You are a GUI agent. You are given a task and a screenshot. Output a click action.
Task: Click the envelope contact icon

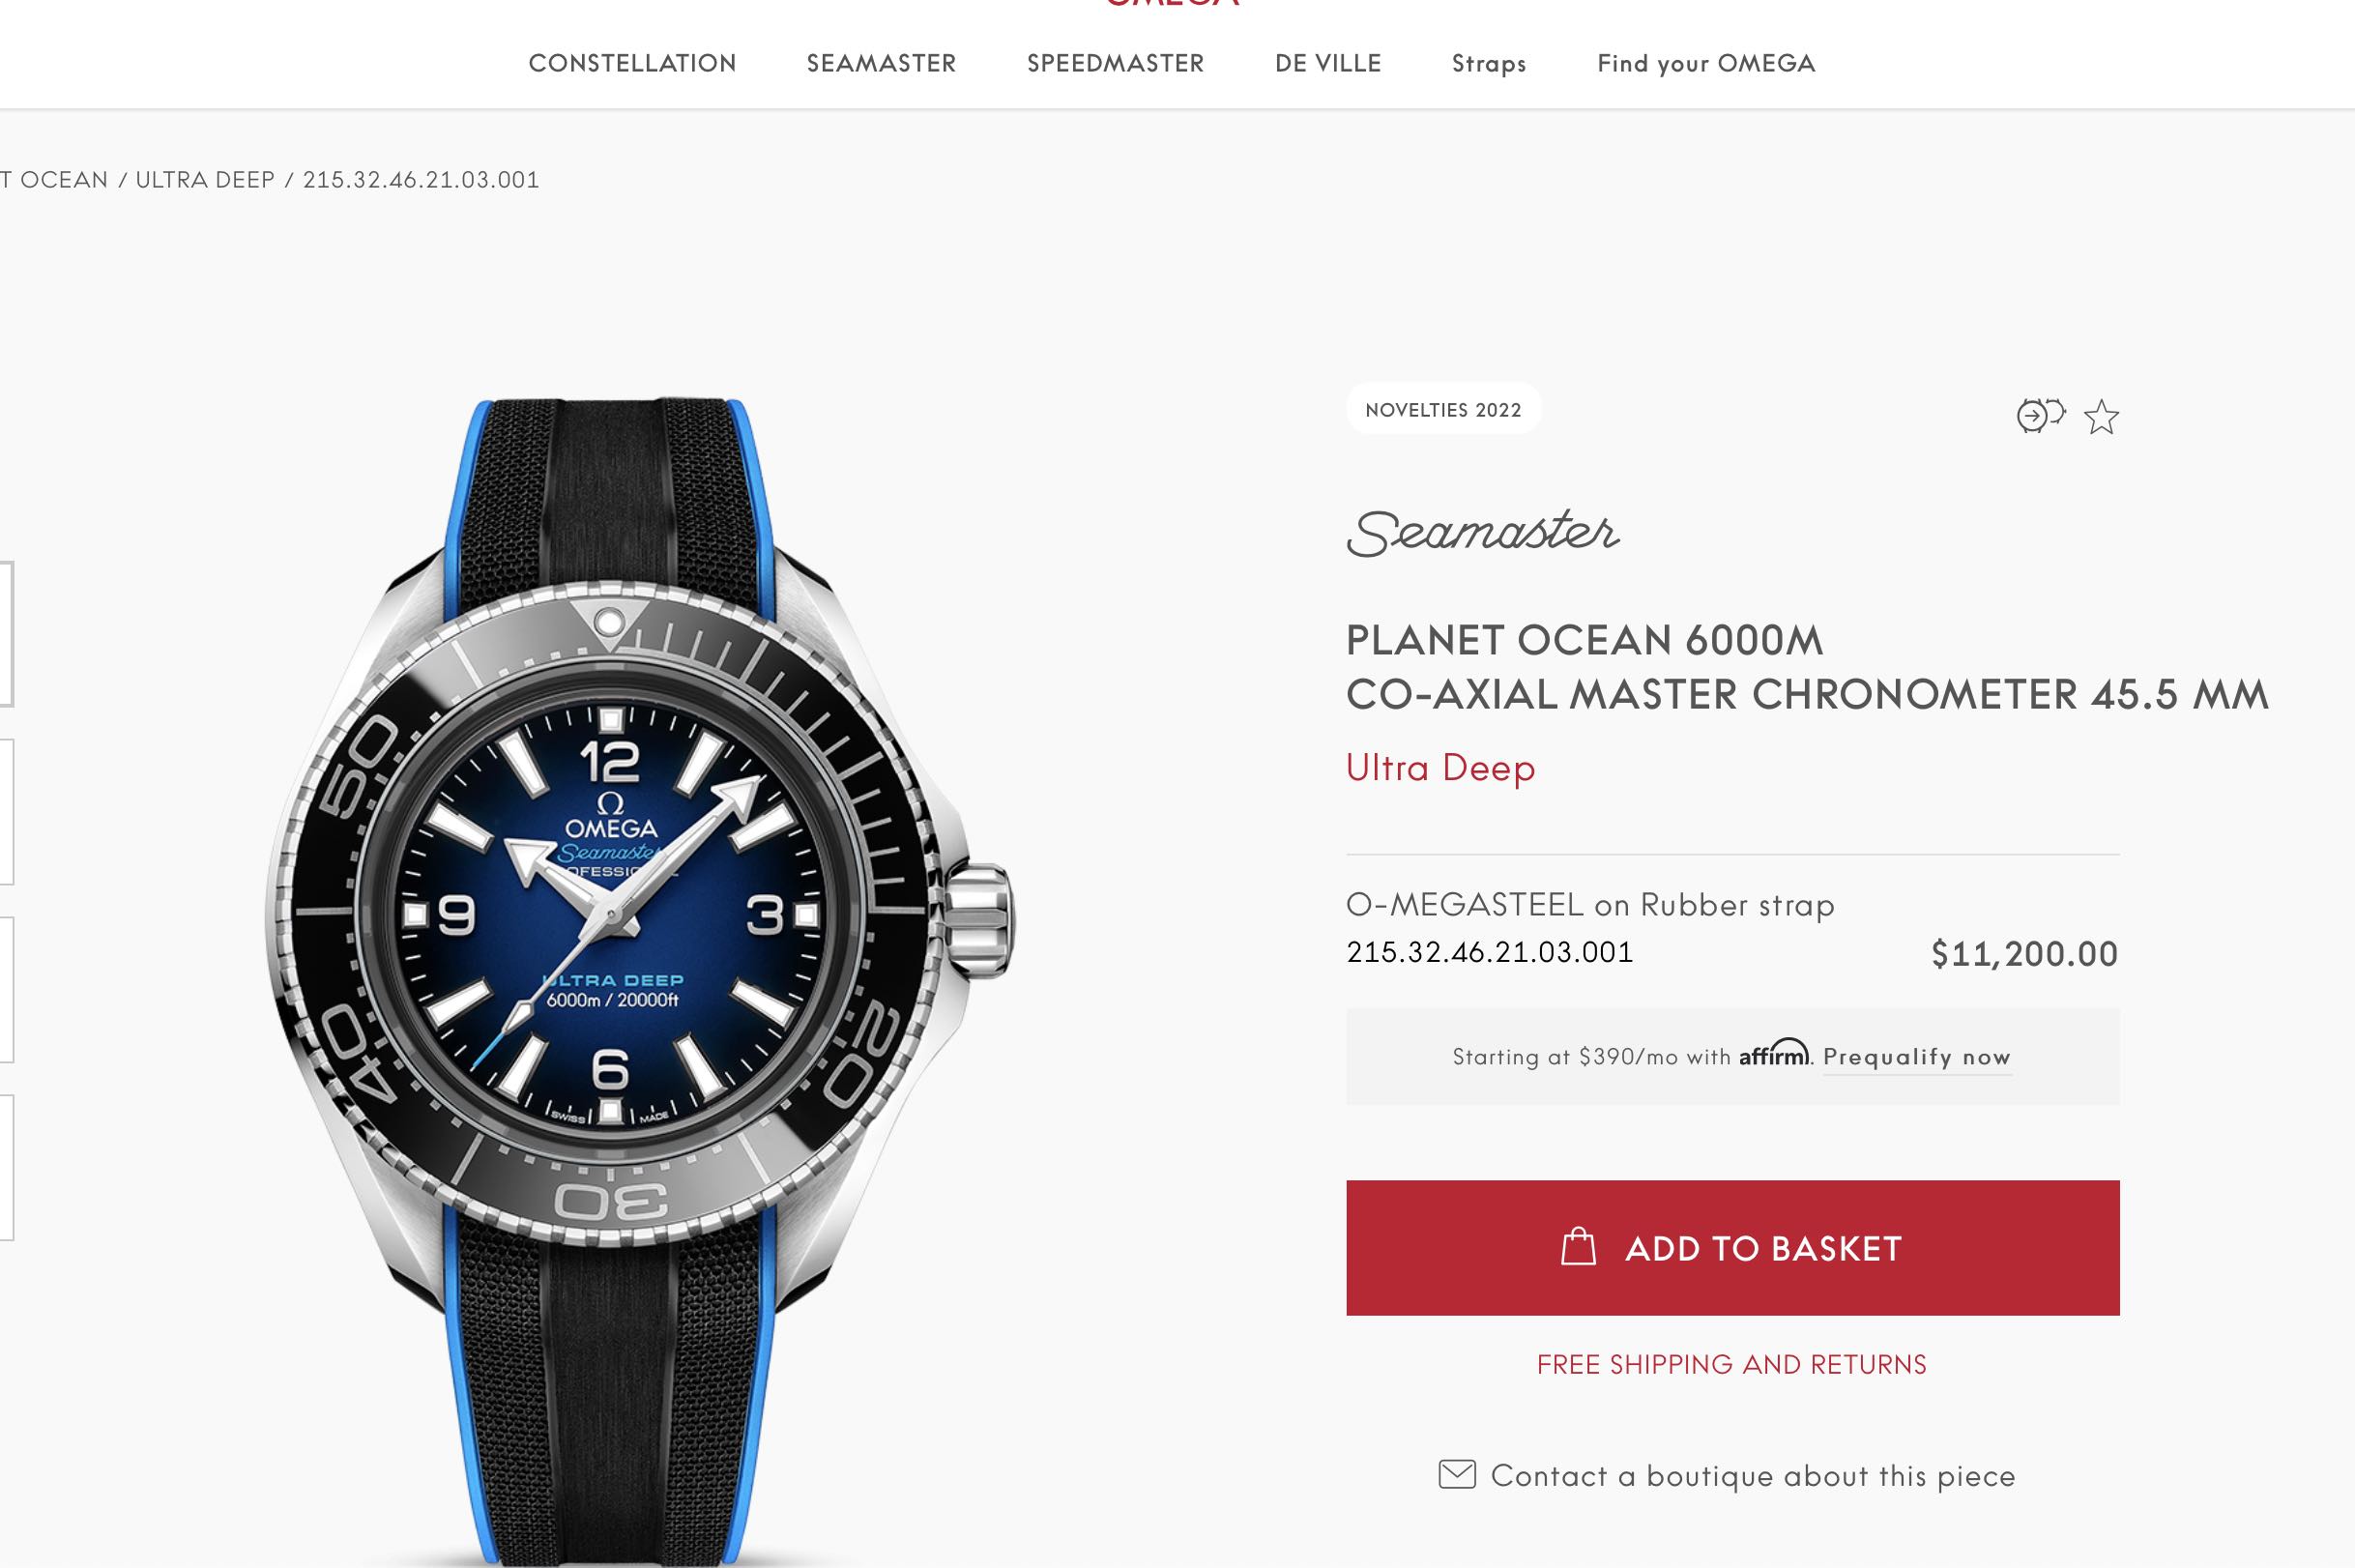point(1457,1474)
